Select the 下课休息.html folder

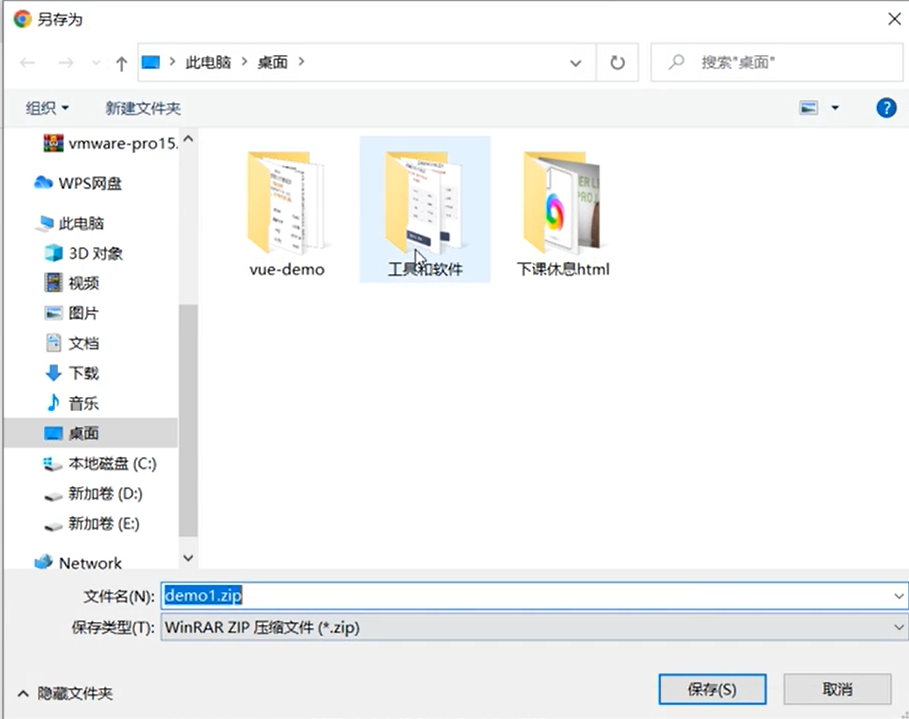(x=562, y=212)
